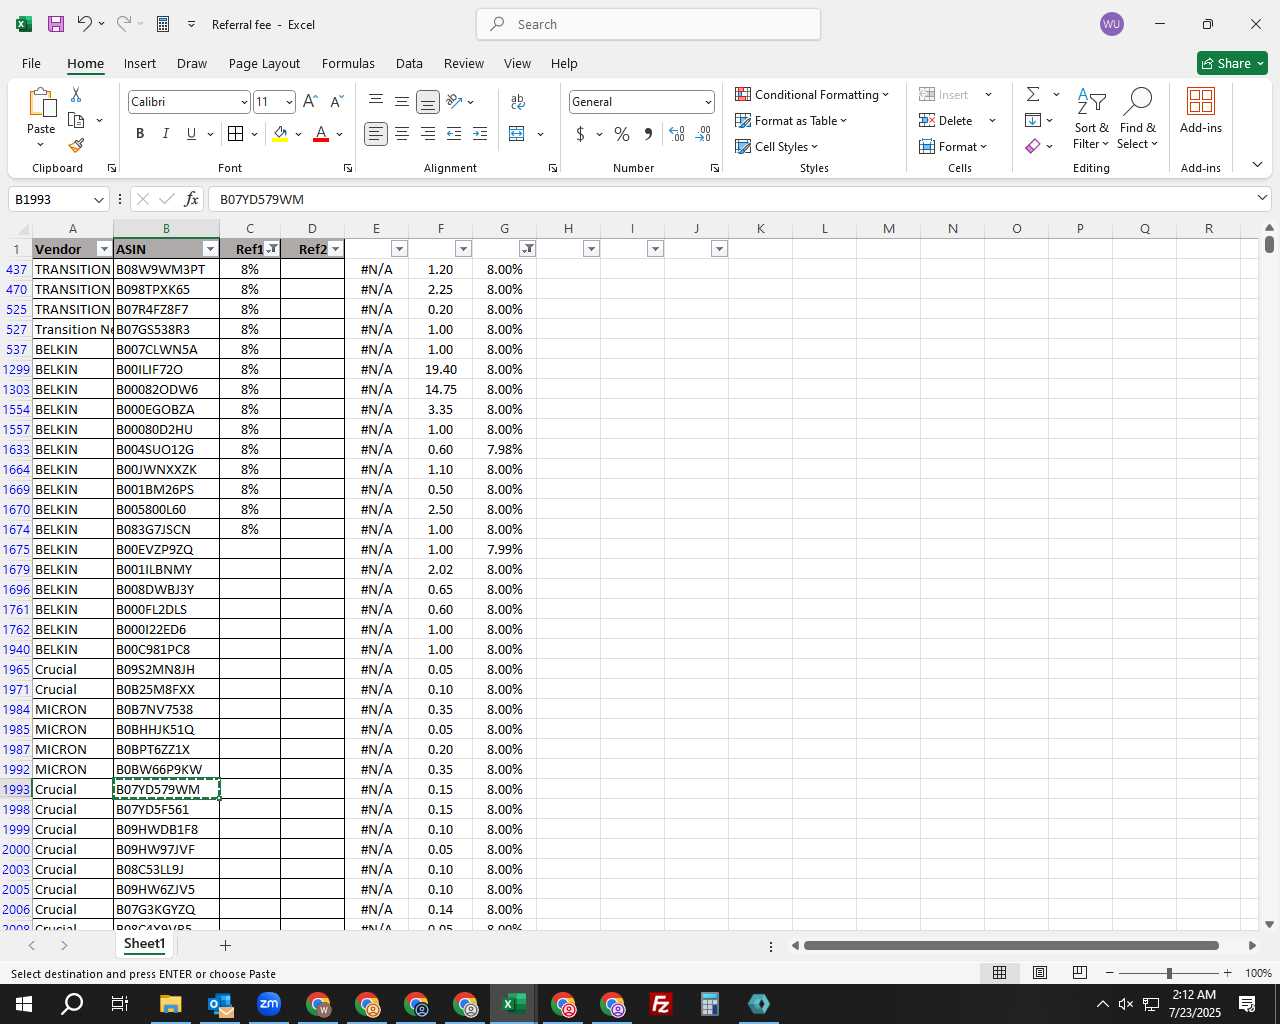The image size is (1280, 1024).
Task: Open FileZilla from the taskbar
Action: [x=661, y=1004]
